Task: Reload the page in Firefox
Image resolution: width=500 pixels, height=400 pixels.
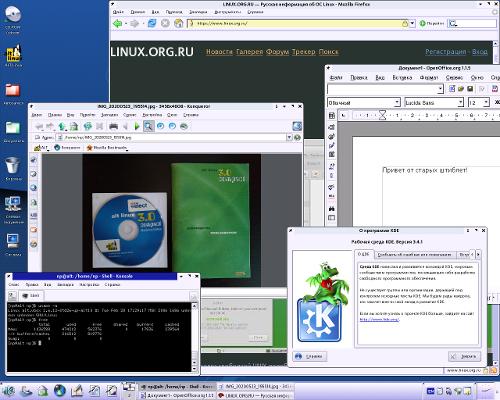Action: (152, 23)
